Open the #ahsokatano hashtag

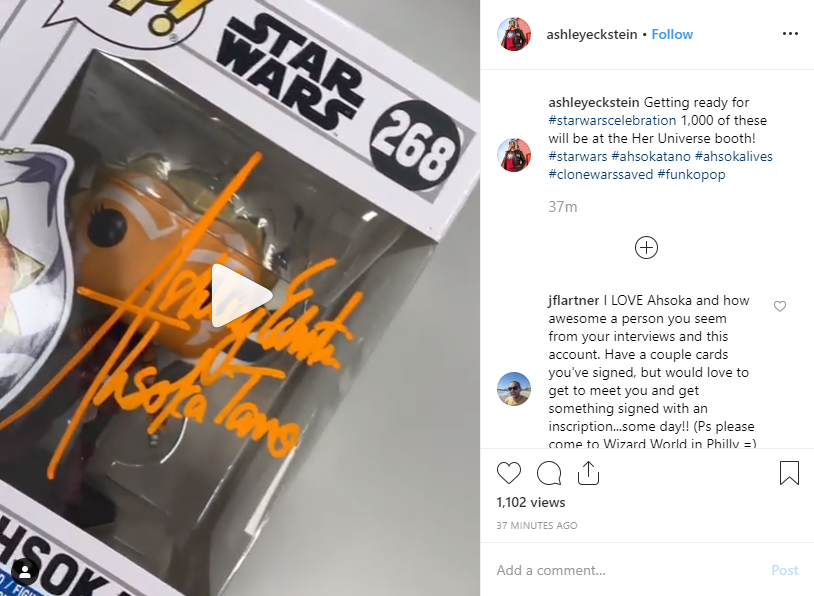tap(651, 156)
